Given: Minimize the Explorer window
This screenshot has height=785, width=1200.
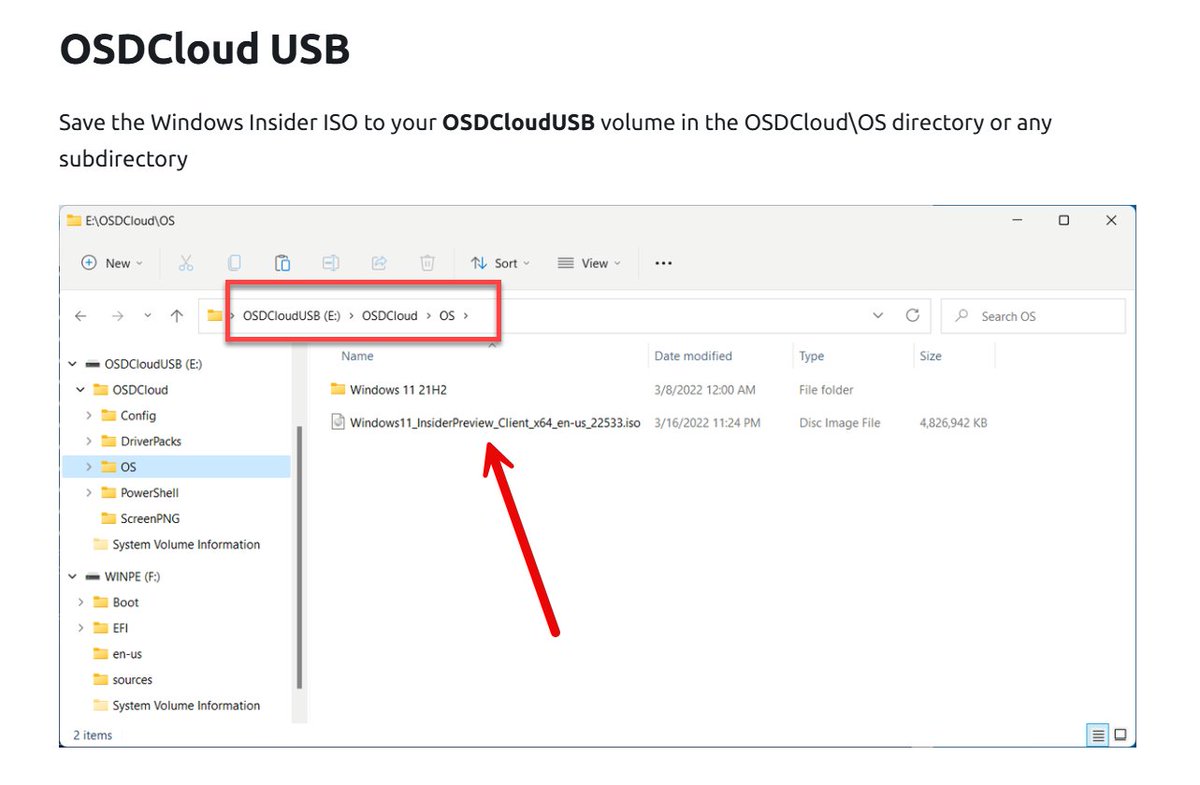Looking at the screenshot, I should (1017, 220).
